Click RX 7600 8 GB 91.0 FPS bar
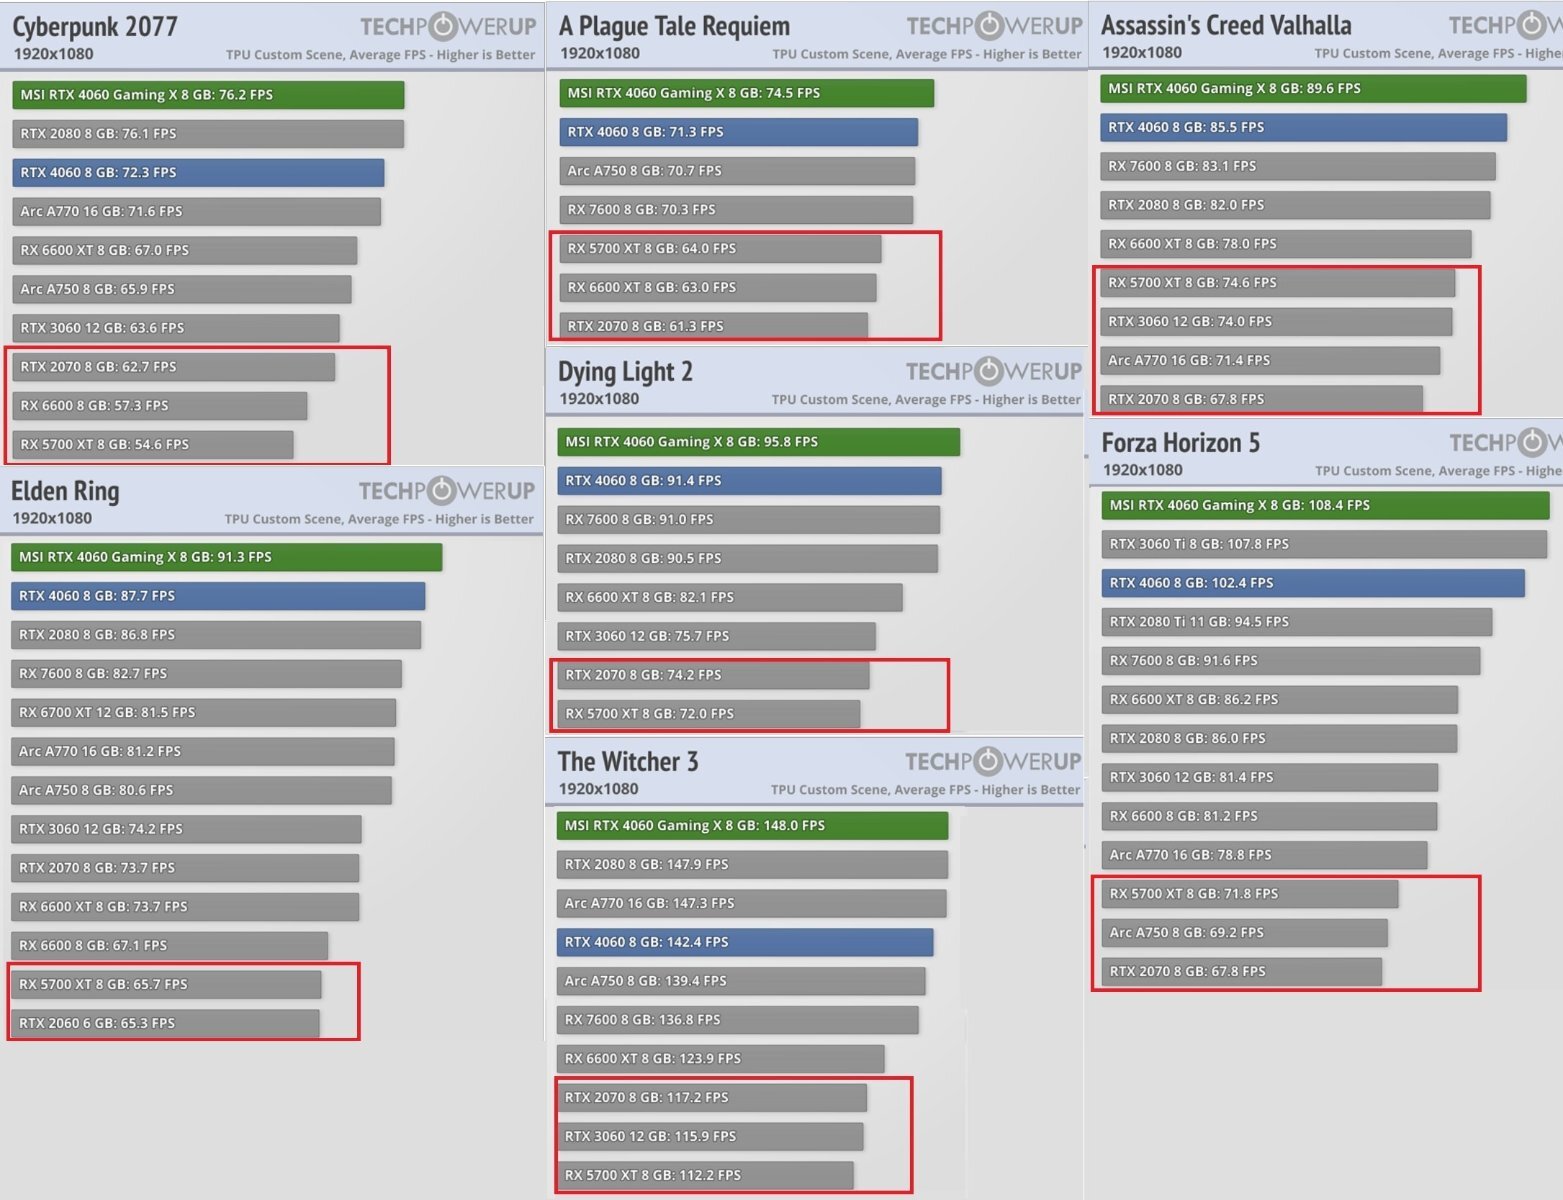 [x=749, y=520]
